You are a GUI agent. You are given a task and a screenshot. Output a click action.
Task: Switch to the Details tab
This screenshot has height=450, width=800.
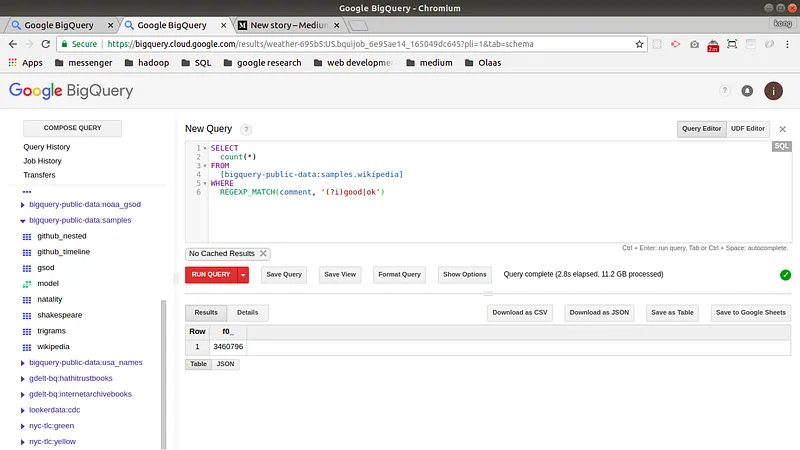[x=247, y=313]
